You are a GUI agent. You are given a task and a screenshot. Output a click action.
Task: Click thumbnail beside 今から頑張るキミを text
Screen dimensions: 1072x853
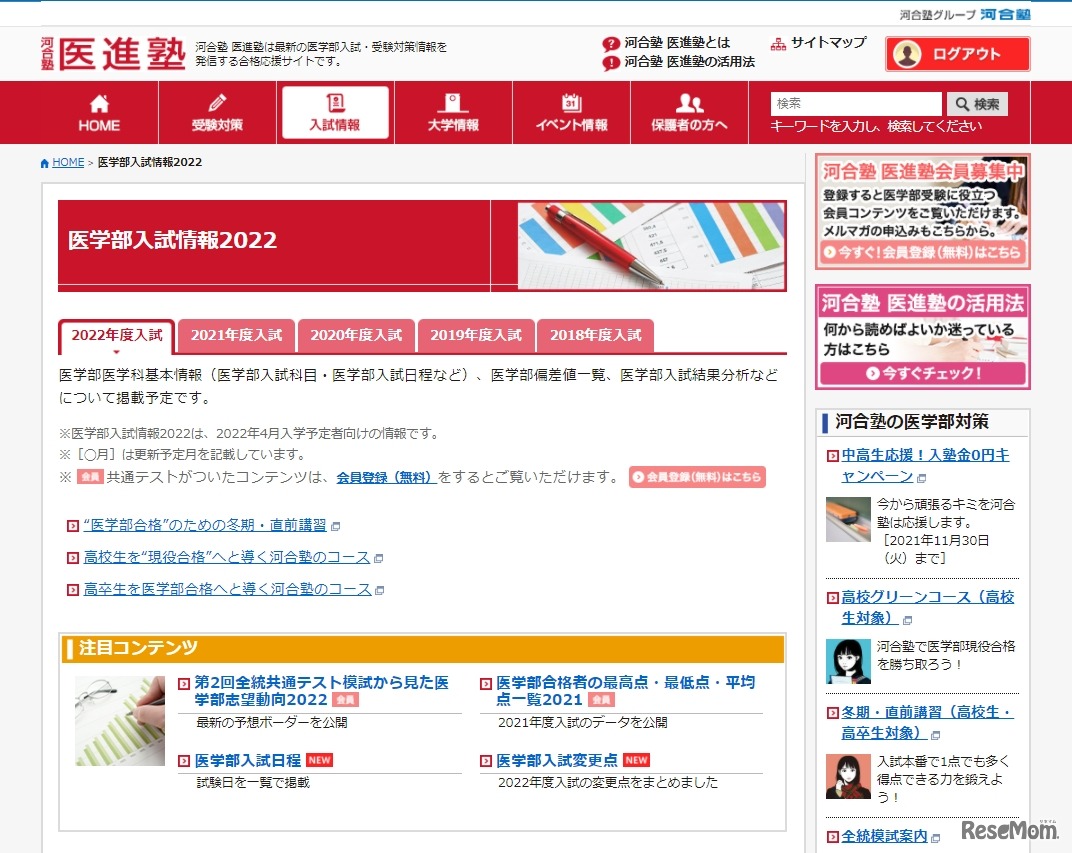(848, 519)
